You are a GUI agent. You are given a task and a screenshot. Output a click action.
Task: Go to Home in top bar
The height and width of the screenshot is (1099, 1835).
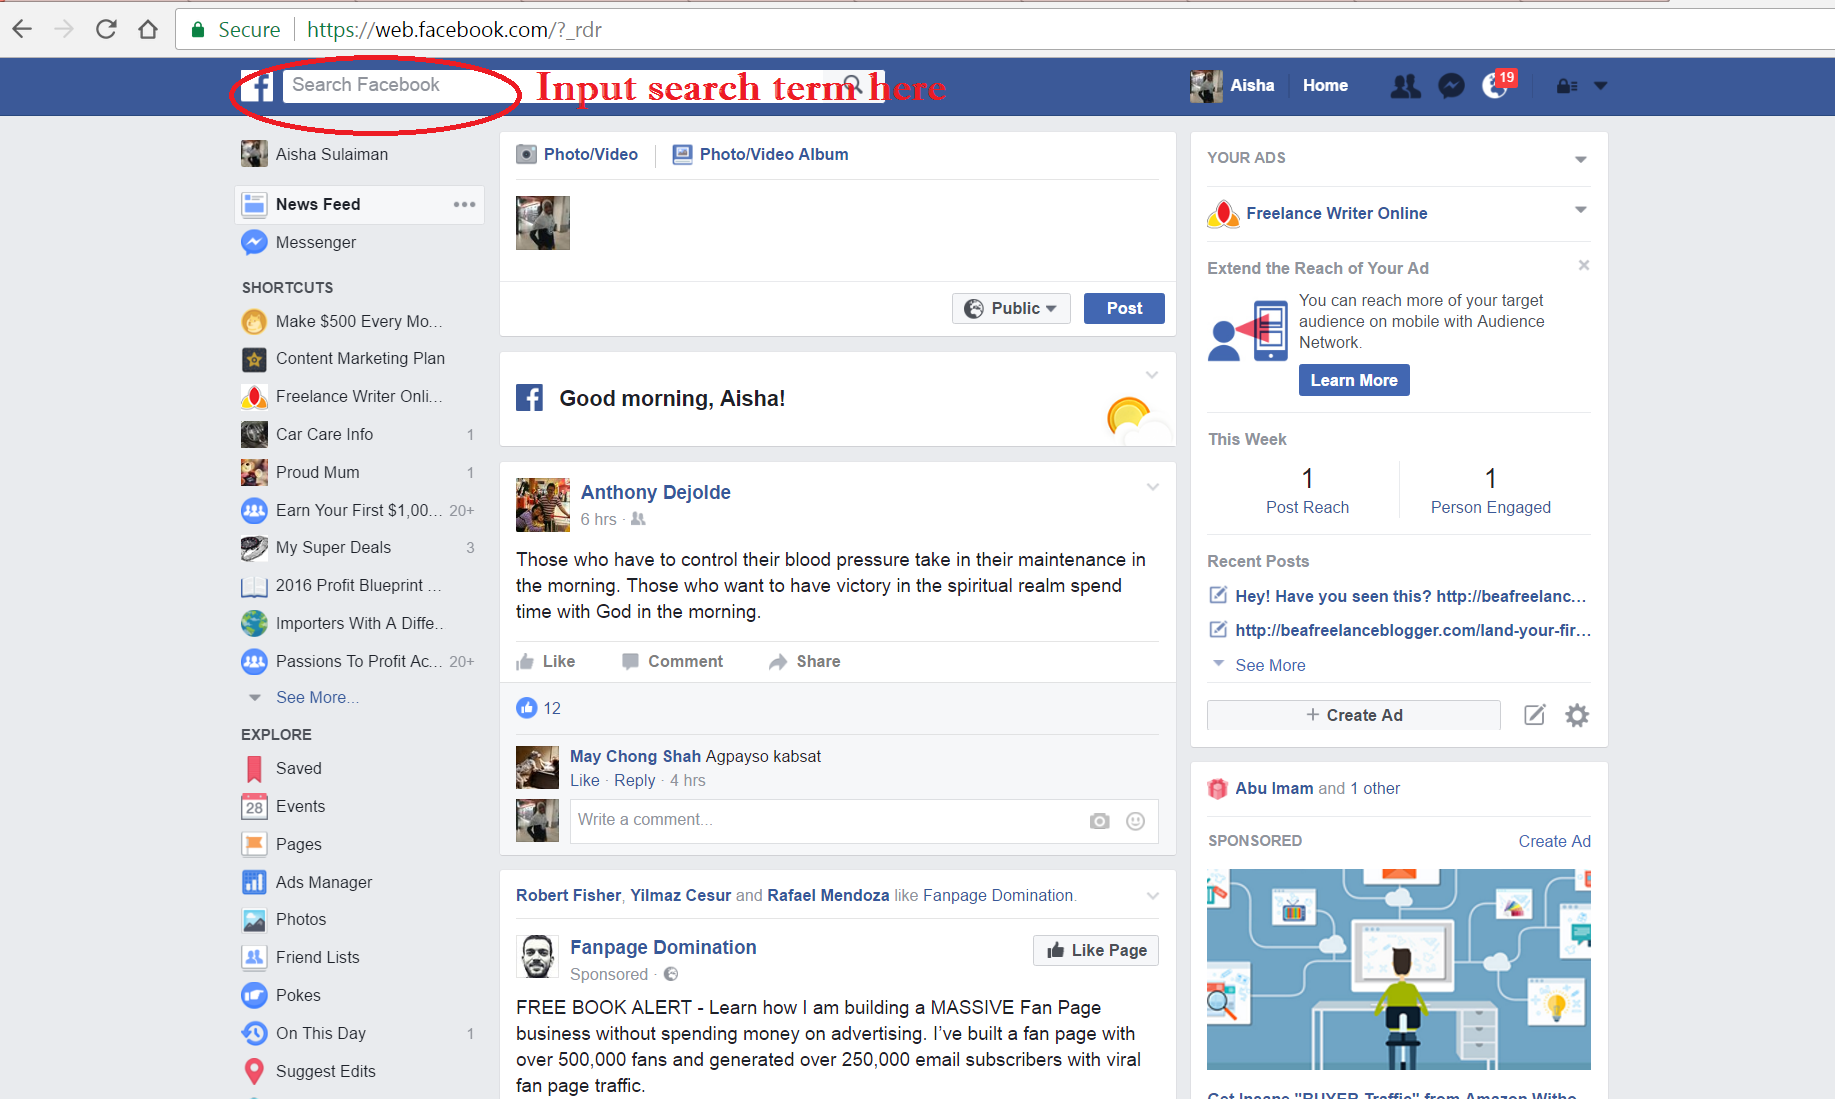click(x=1325, y=86)
